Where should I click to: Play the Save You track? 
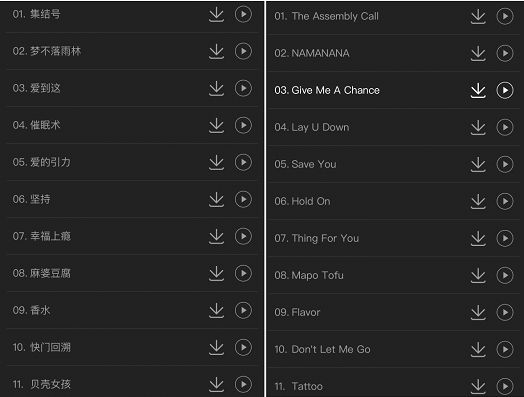(x=505, y=164)
